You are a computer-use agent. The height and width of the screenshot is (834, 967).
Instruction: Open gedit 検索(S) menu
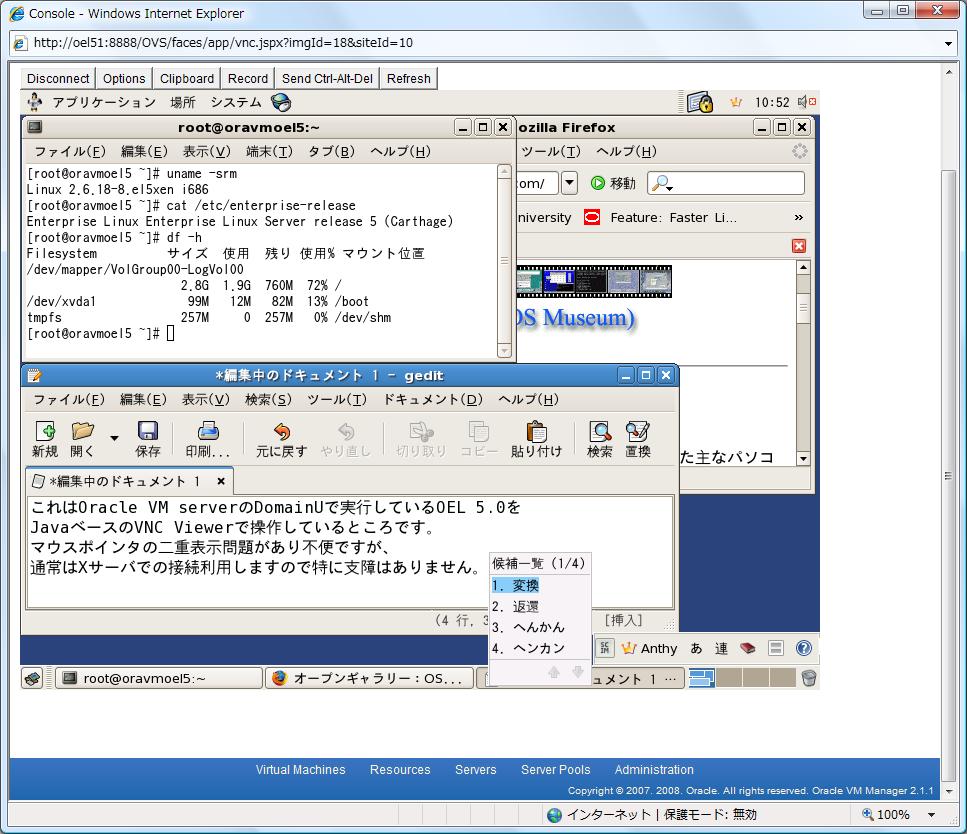[268, 399]
